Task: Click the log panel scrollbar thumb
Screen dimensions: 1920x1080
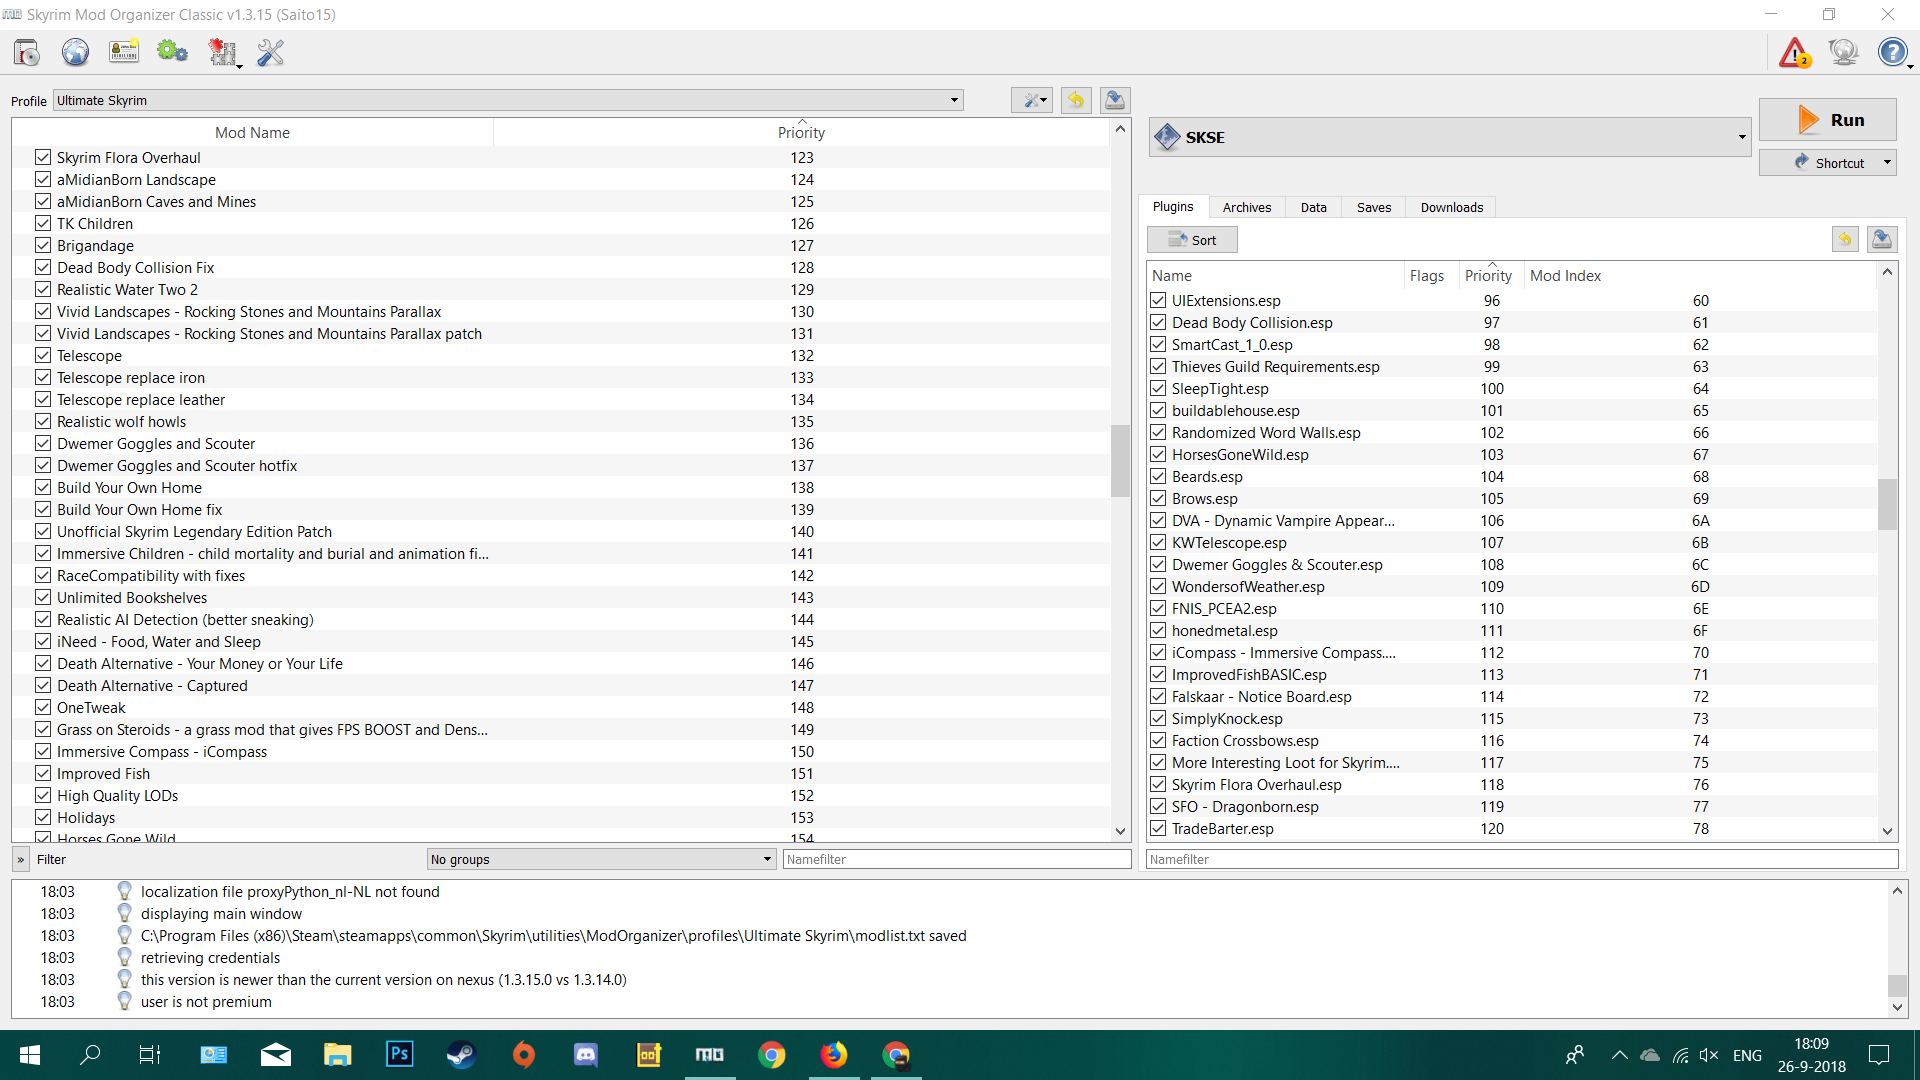Action: pos(1897,985)
